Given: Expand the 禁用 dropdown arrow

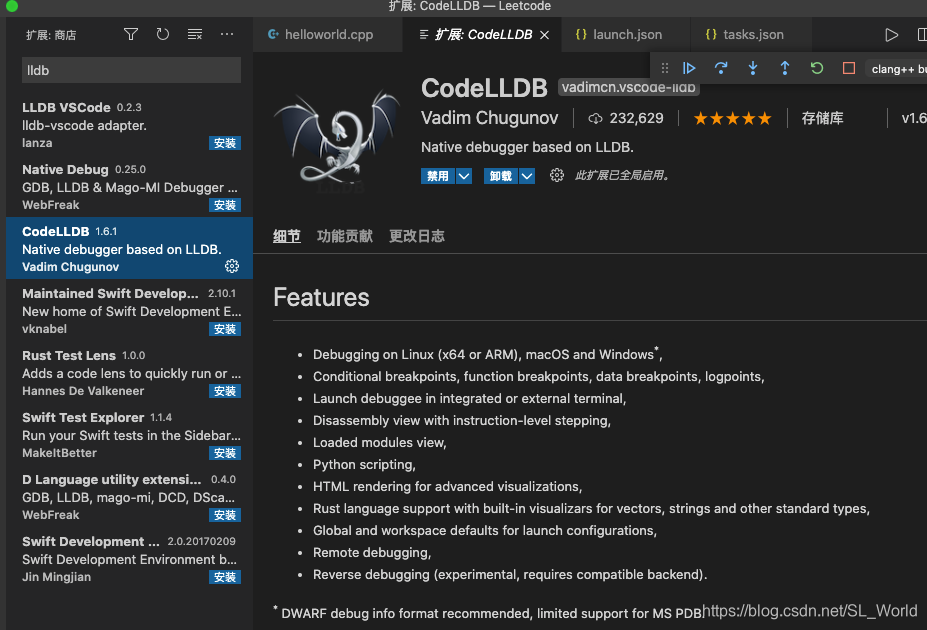Looking at the screenshot, I should (x=464, y=176).
